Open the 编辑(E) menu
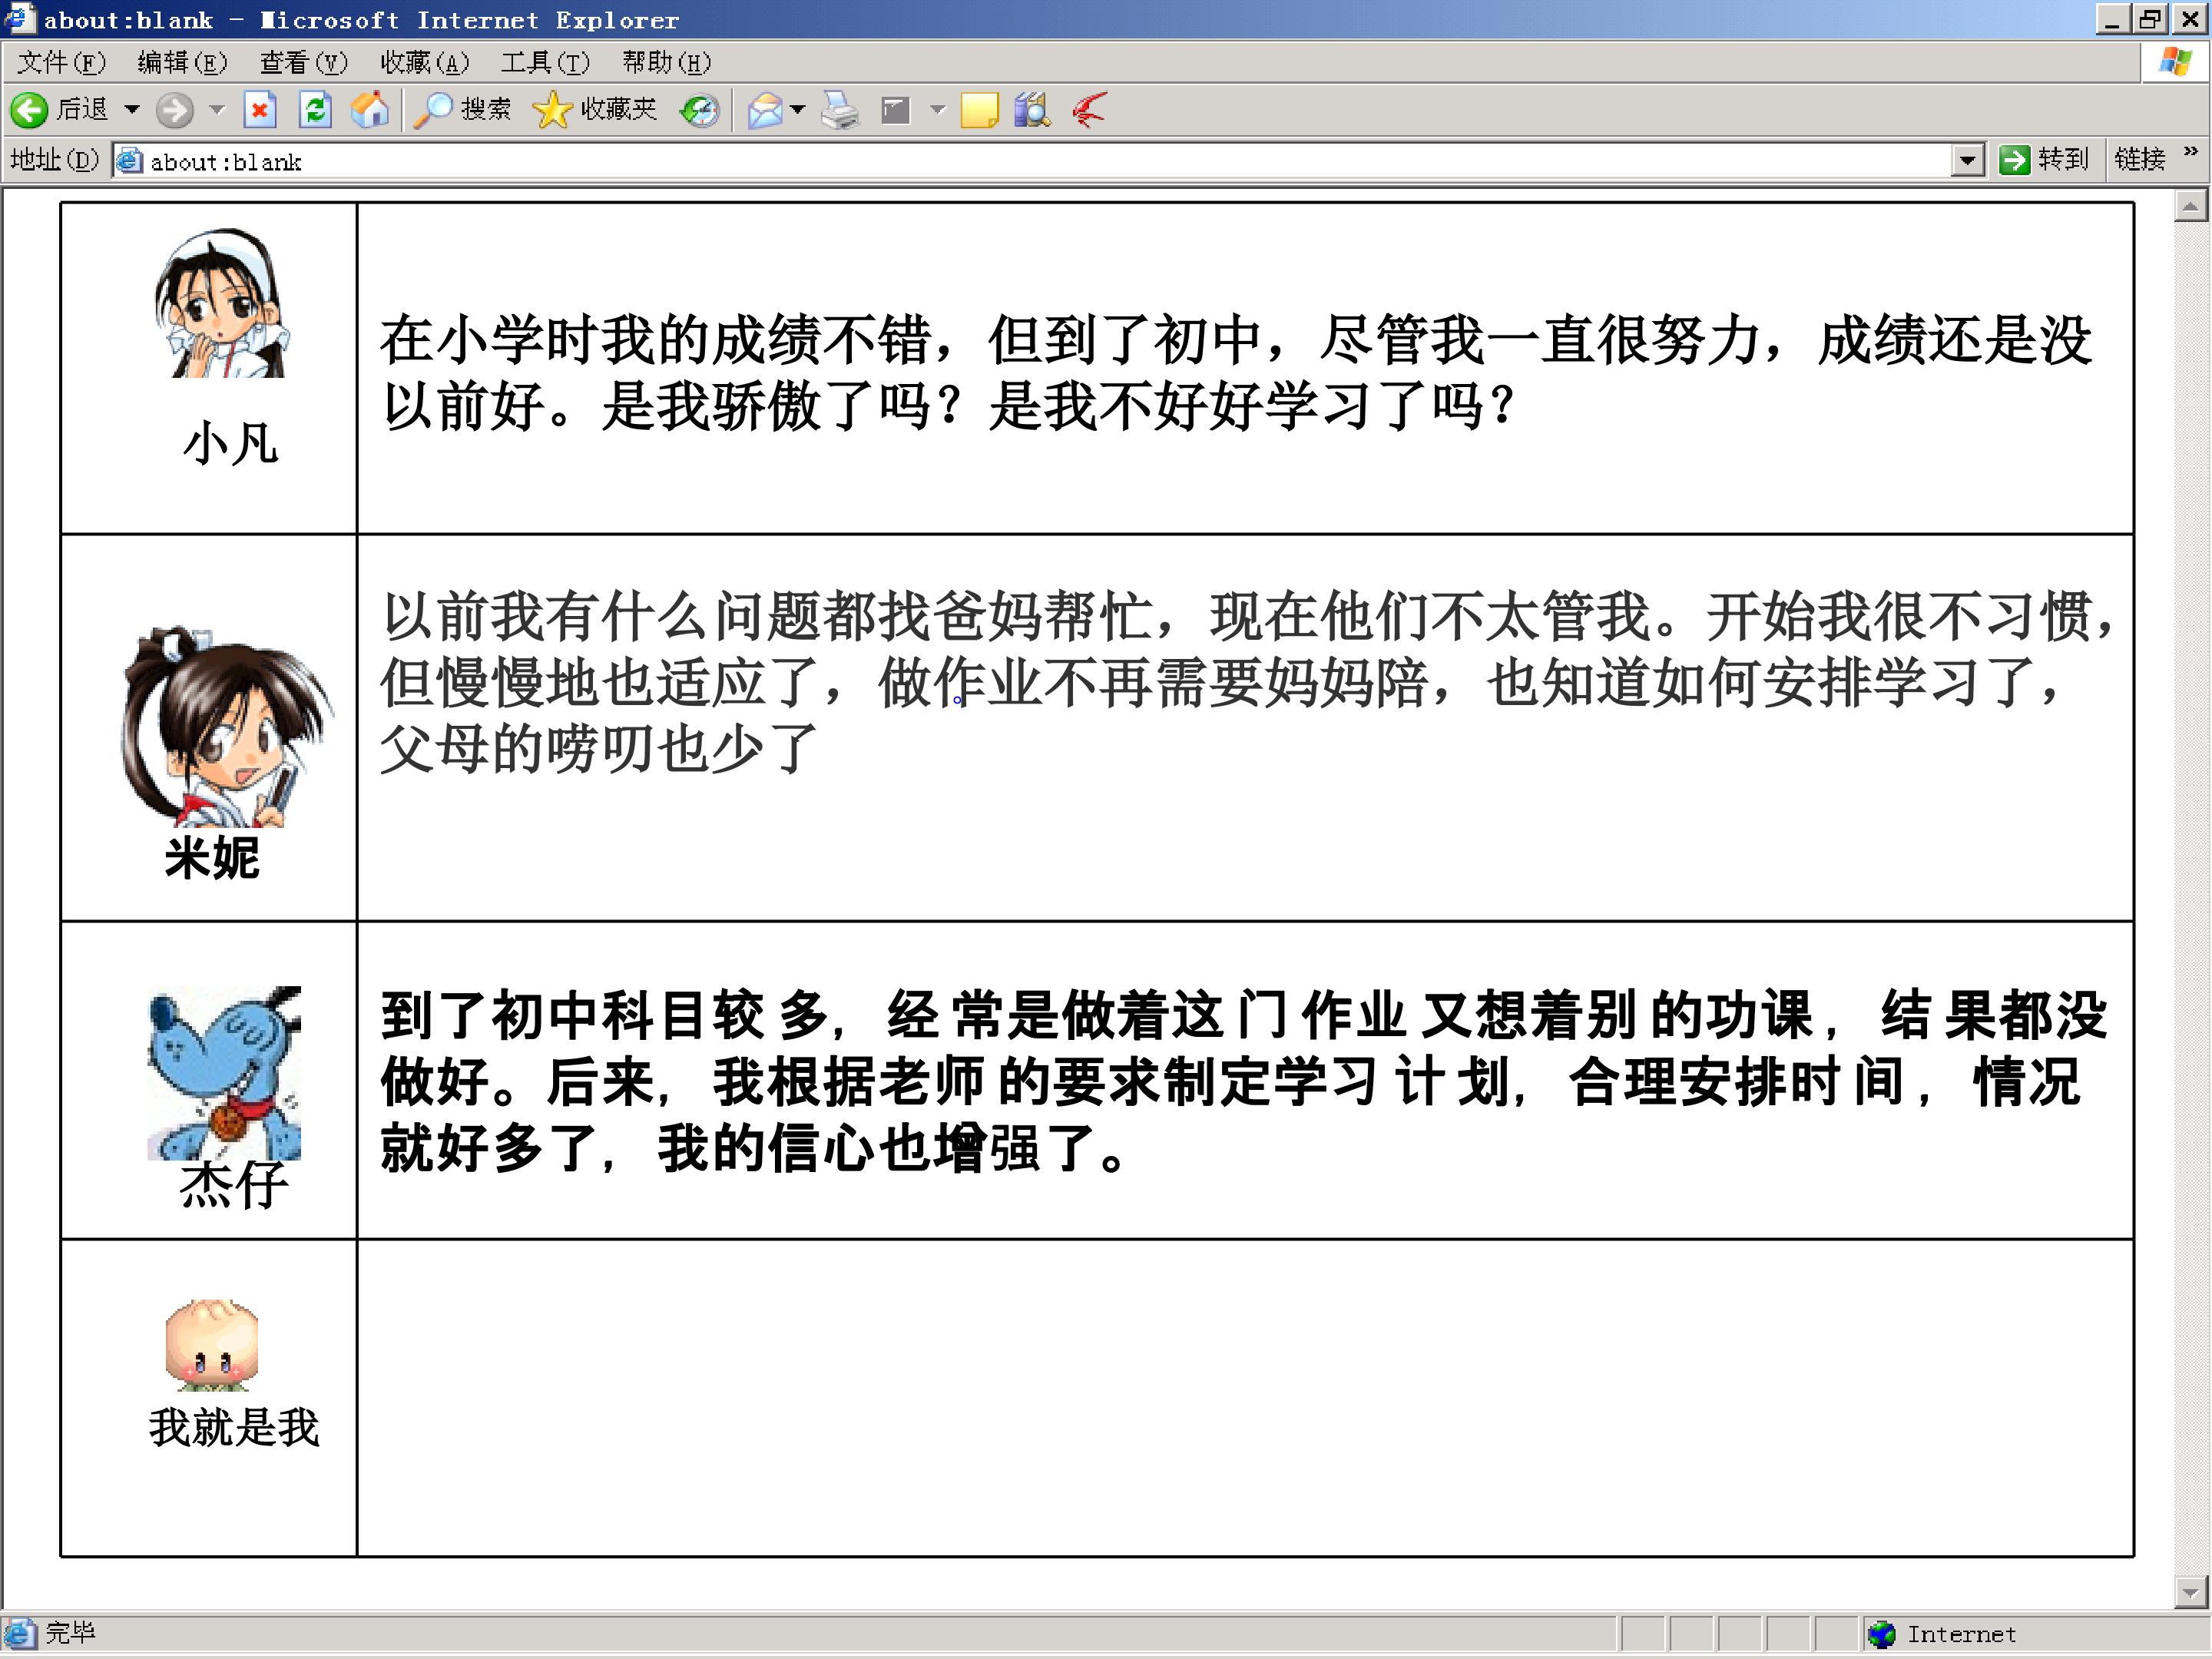The width and height of the screenshot is (2212, 1659). click(183, 63)
